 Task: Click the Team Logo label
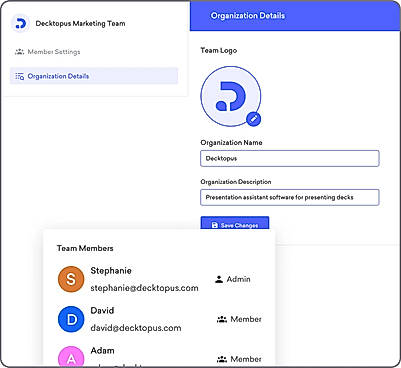point(219,50)
